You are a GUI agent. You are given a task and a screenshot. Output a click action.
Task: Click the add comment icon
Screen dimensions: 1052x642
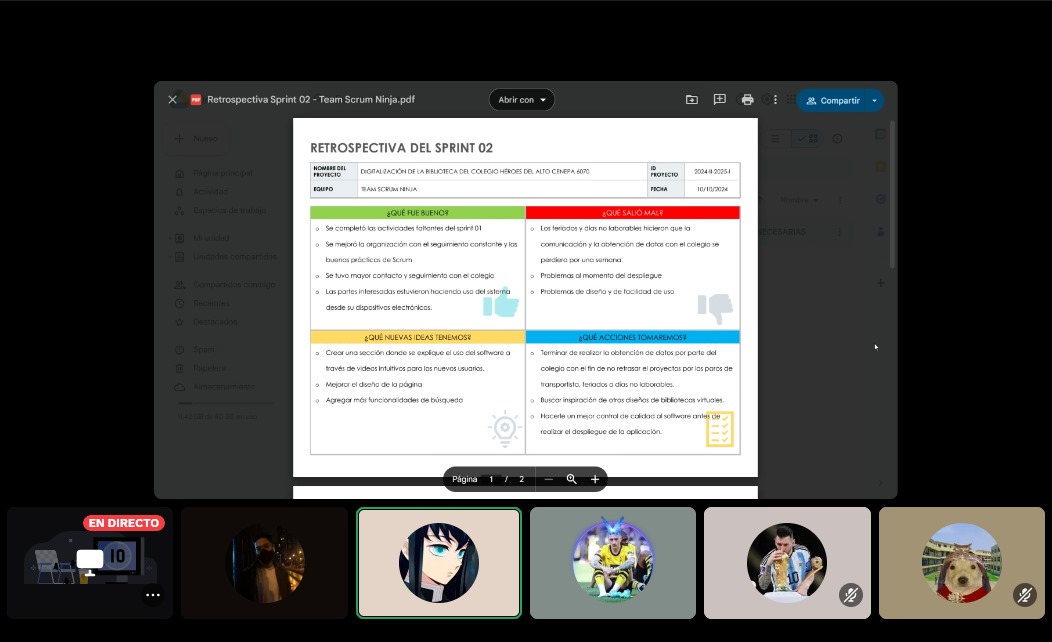719,100
